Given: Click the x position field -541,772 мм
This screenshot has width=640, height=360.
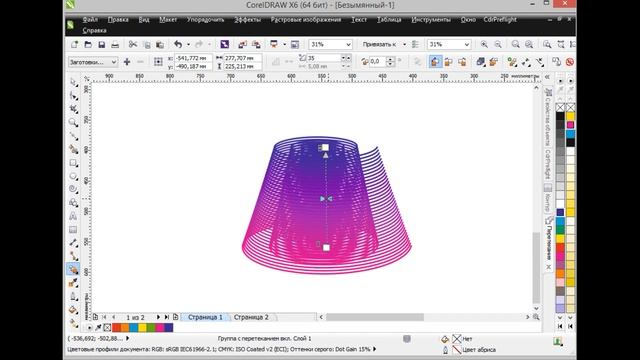Looking at the screenshot, I should [x=193, y=58].
